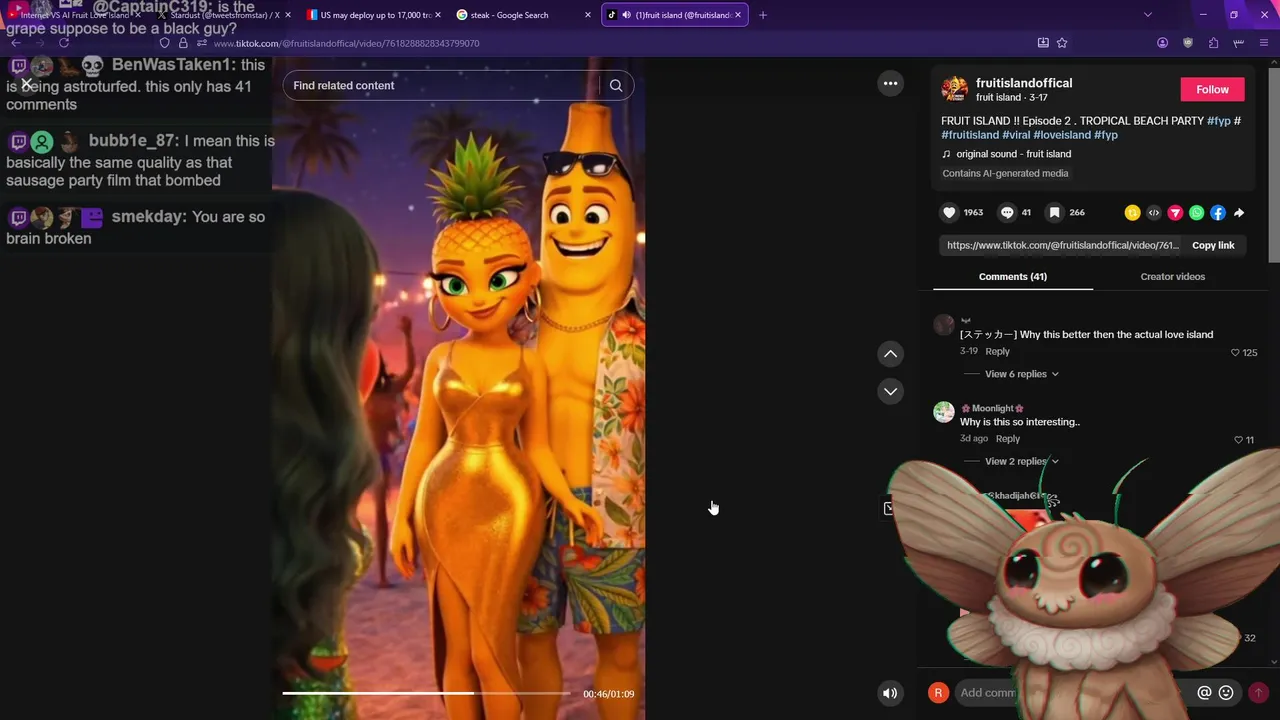Go to the previous video
Screen dimensions: 1280x720
[x=890, y=354]
